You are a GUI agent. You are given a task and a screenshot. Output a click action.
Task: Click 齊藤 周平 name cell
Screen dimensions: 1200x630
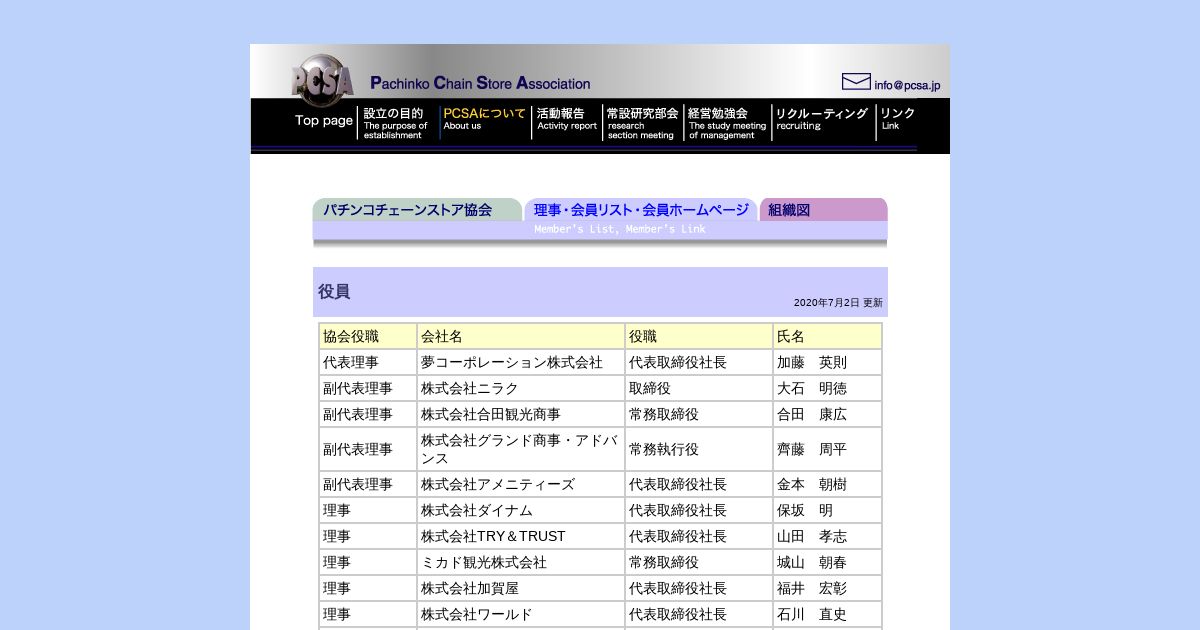828,449
